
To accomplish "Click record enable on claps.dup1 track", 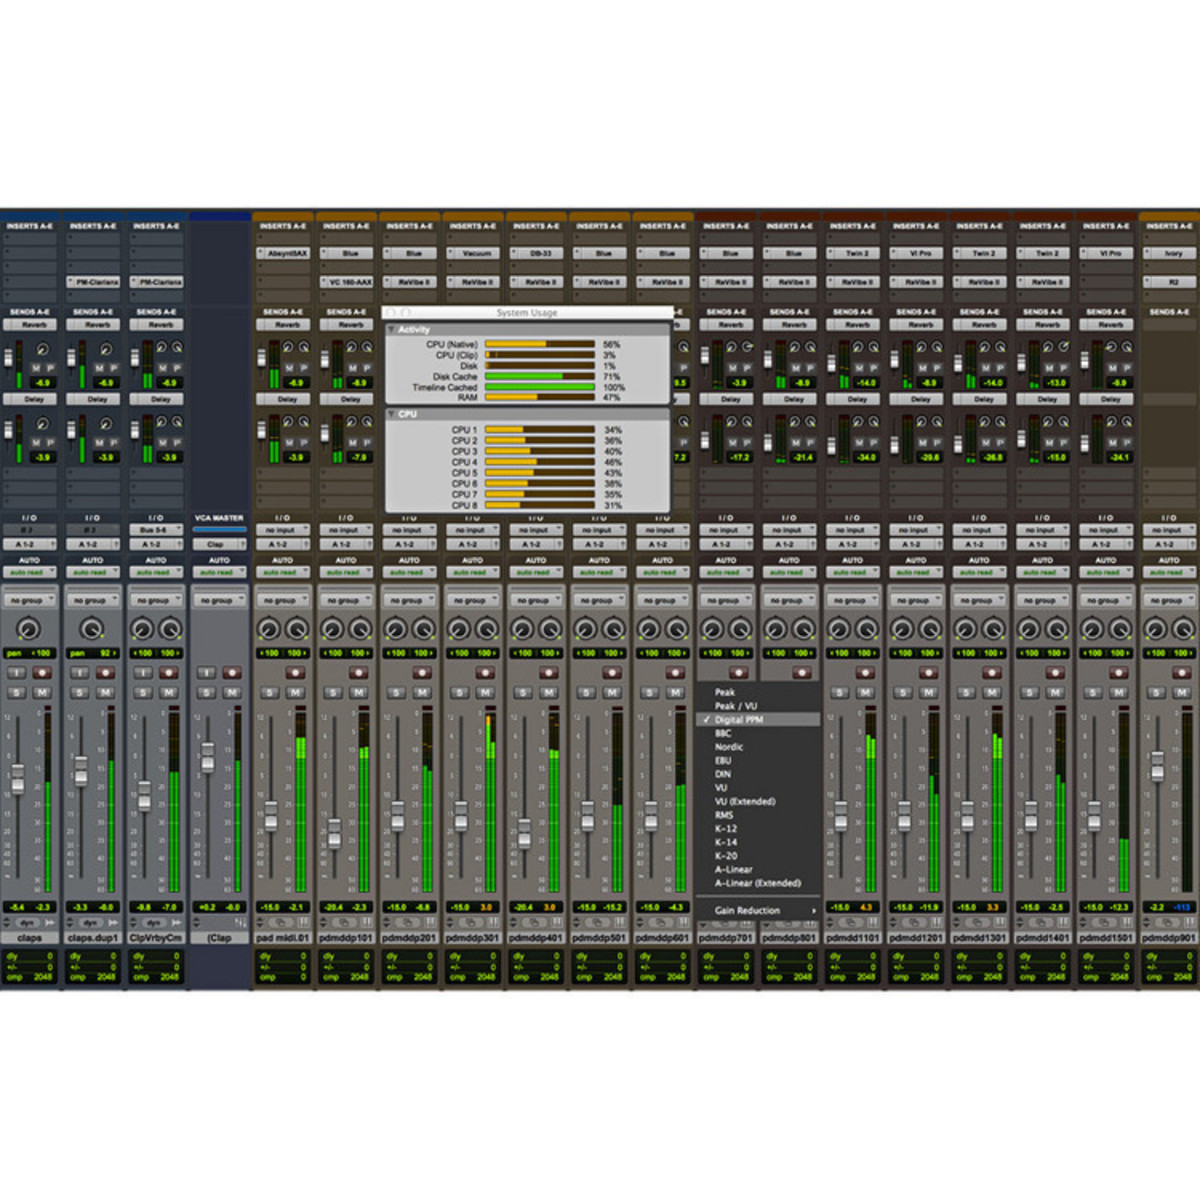I will pos(105,673).
